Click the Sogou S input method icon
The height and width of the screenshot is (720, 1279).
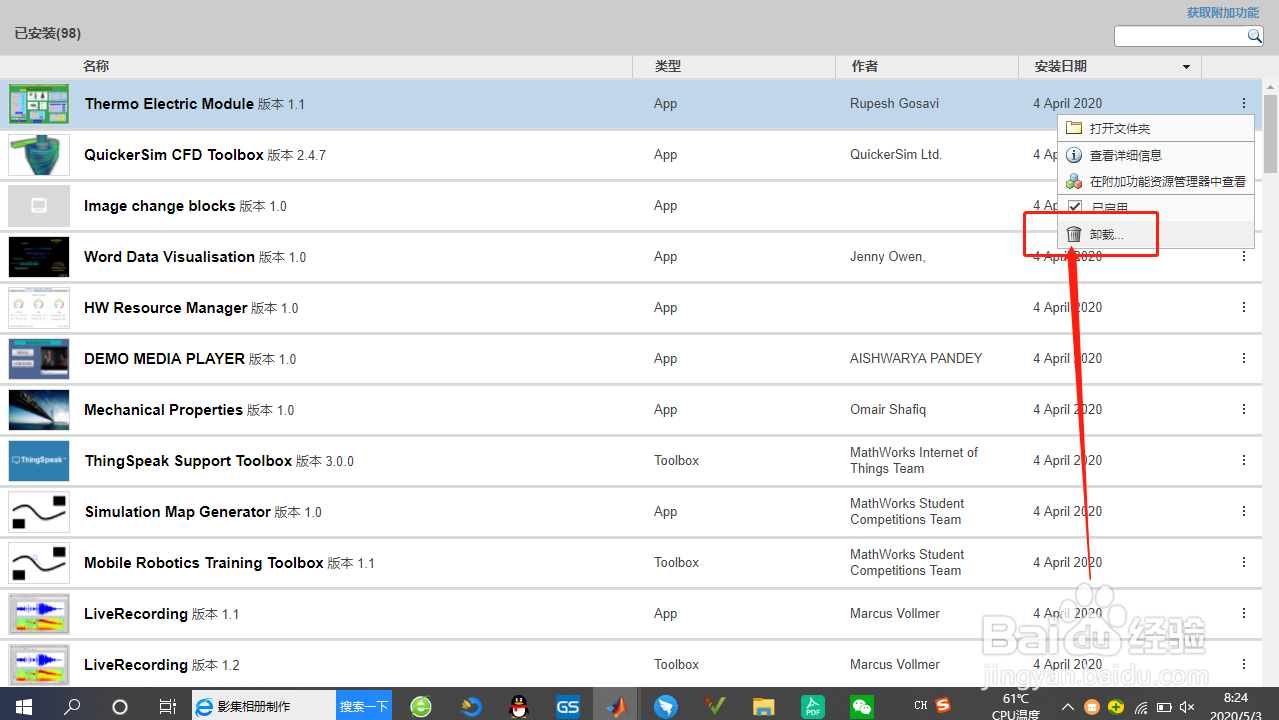[943, 705]
